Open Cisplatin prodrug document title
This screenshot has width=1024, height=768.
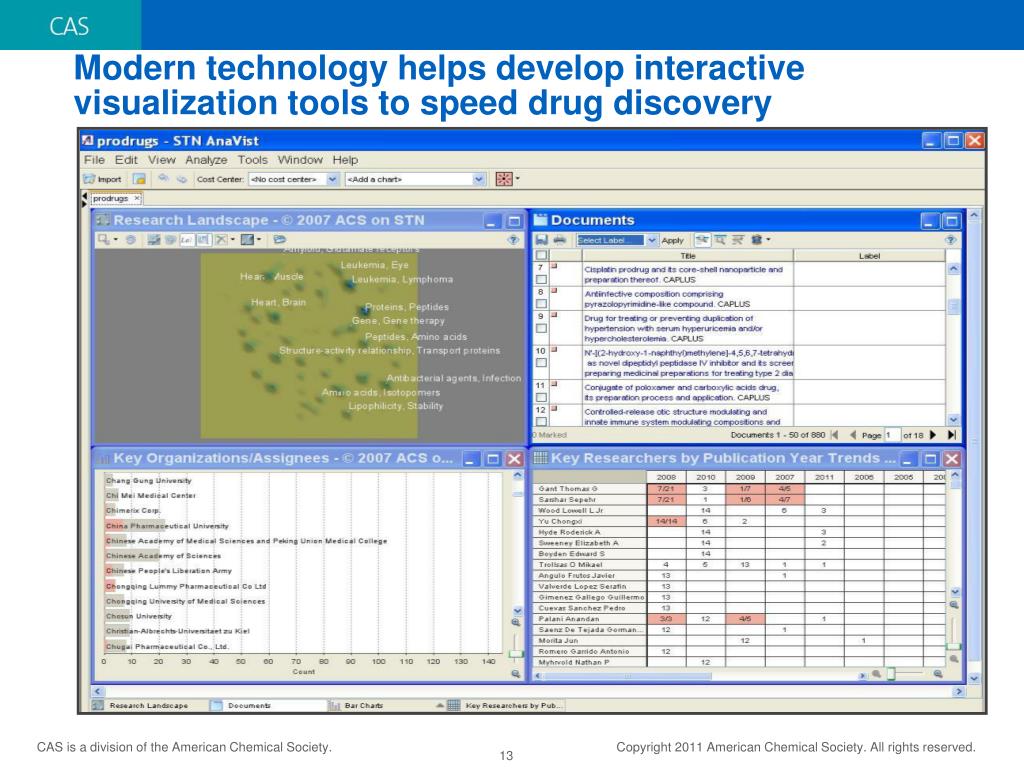[683, 274]
